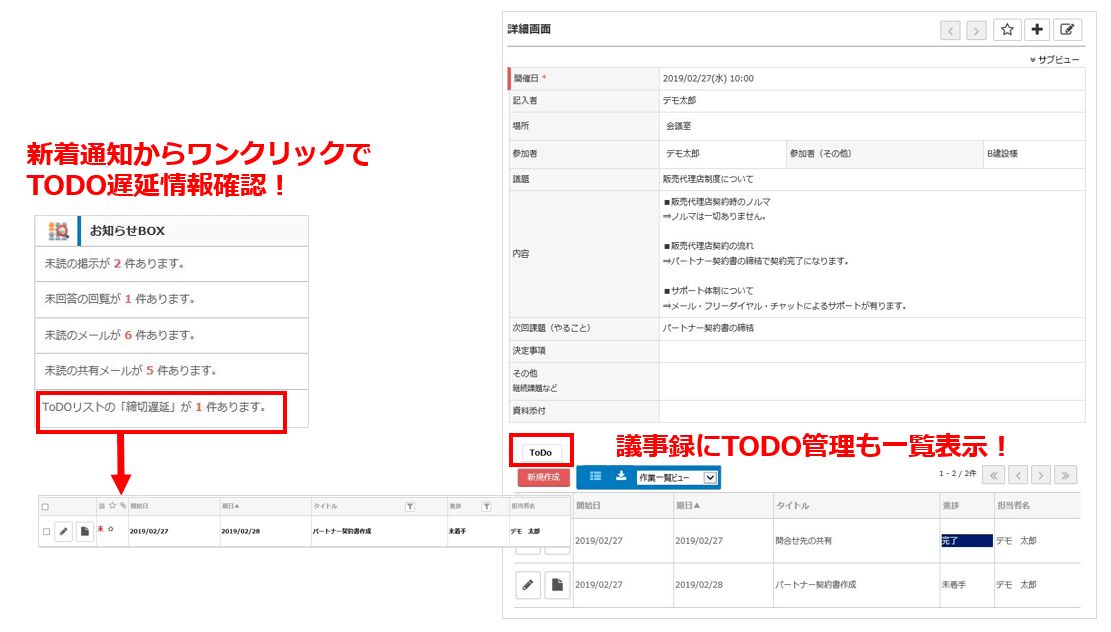This screenshot has height=632, width=1111.
Task: Click the plus add icon in detail header
Action: 1037,30
